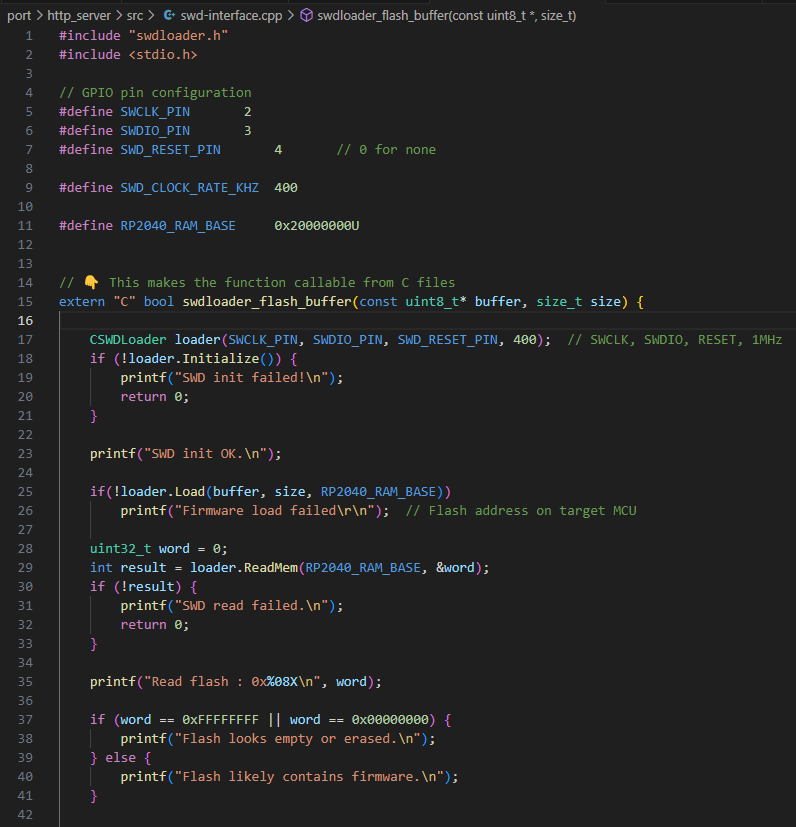Viewport: 796px width, 827px height.
Task: Click line number 25 in the gutter
Action: coord(25,492)
